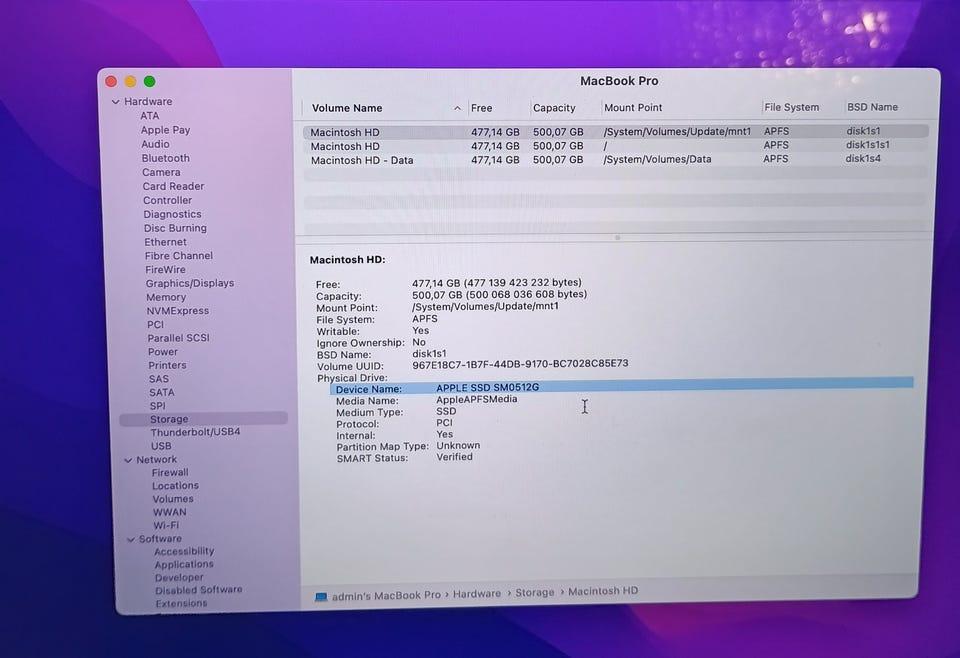Image resolution: width=960 pixels, height=658 pixels.
Task: Click the red close window button
Action: 111,81
